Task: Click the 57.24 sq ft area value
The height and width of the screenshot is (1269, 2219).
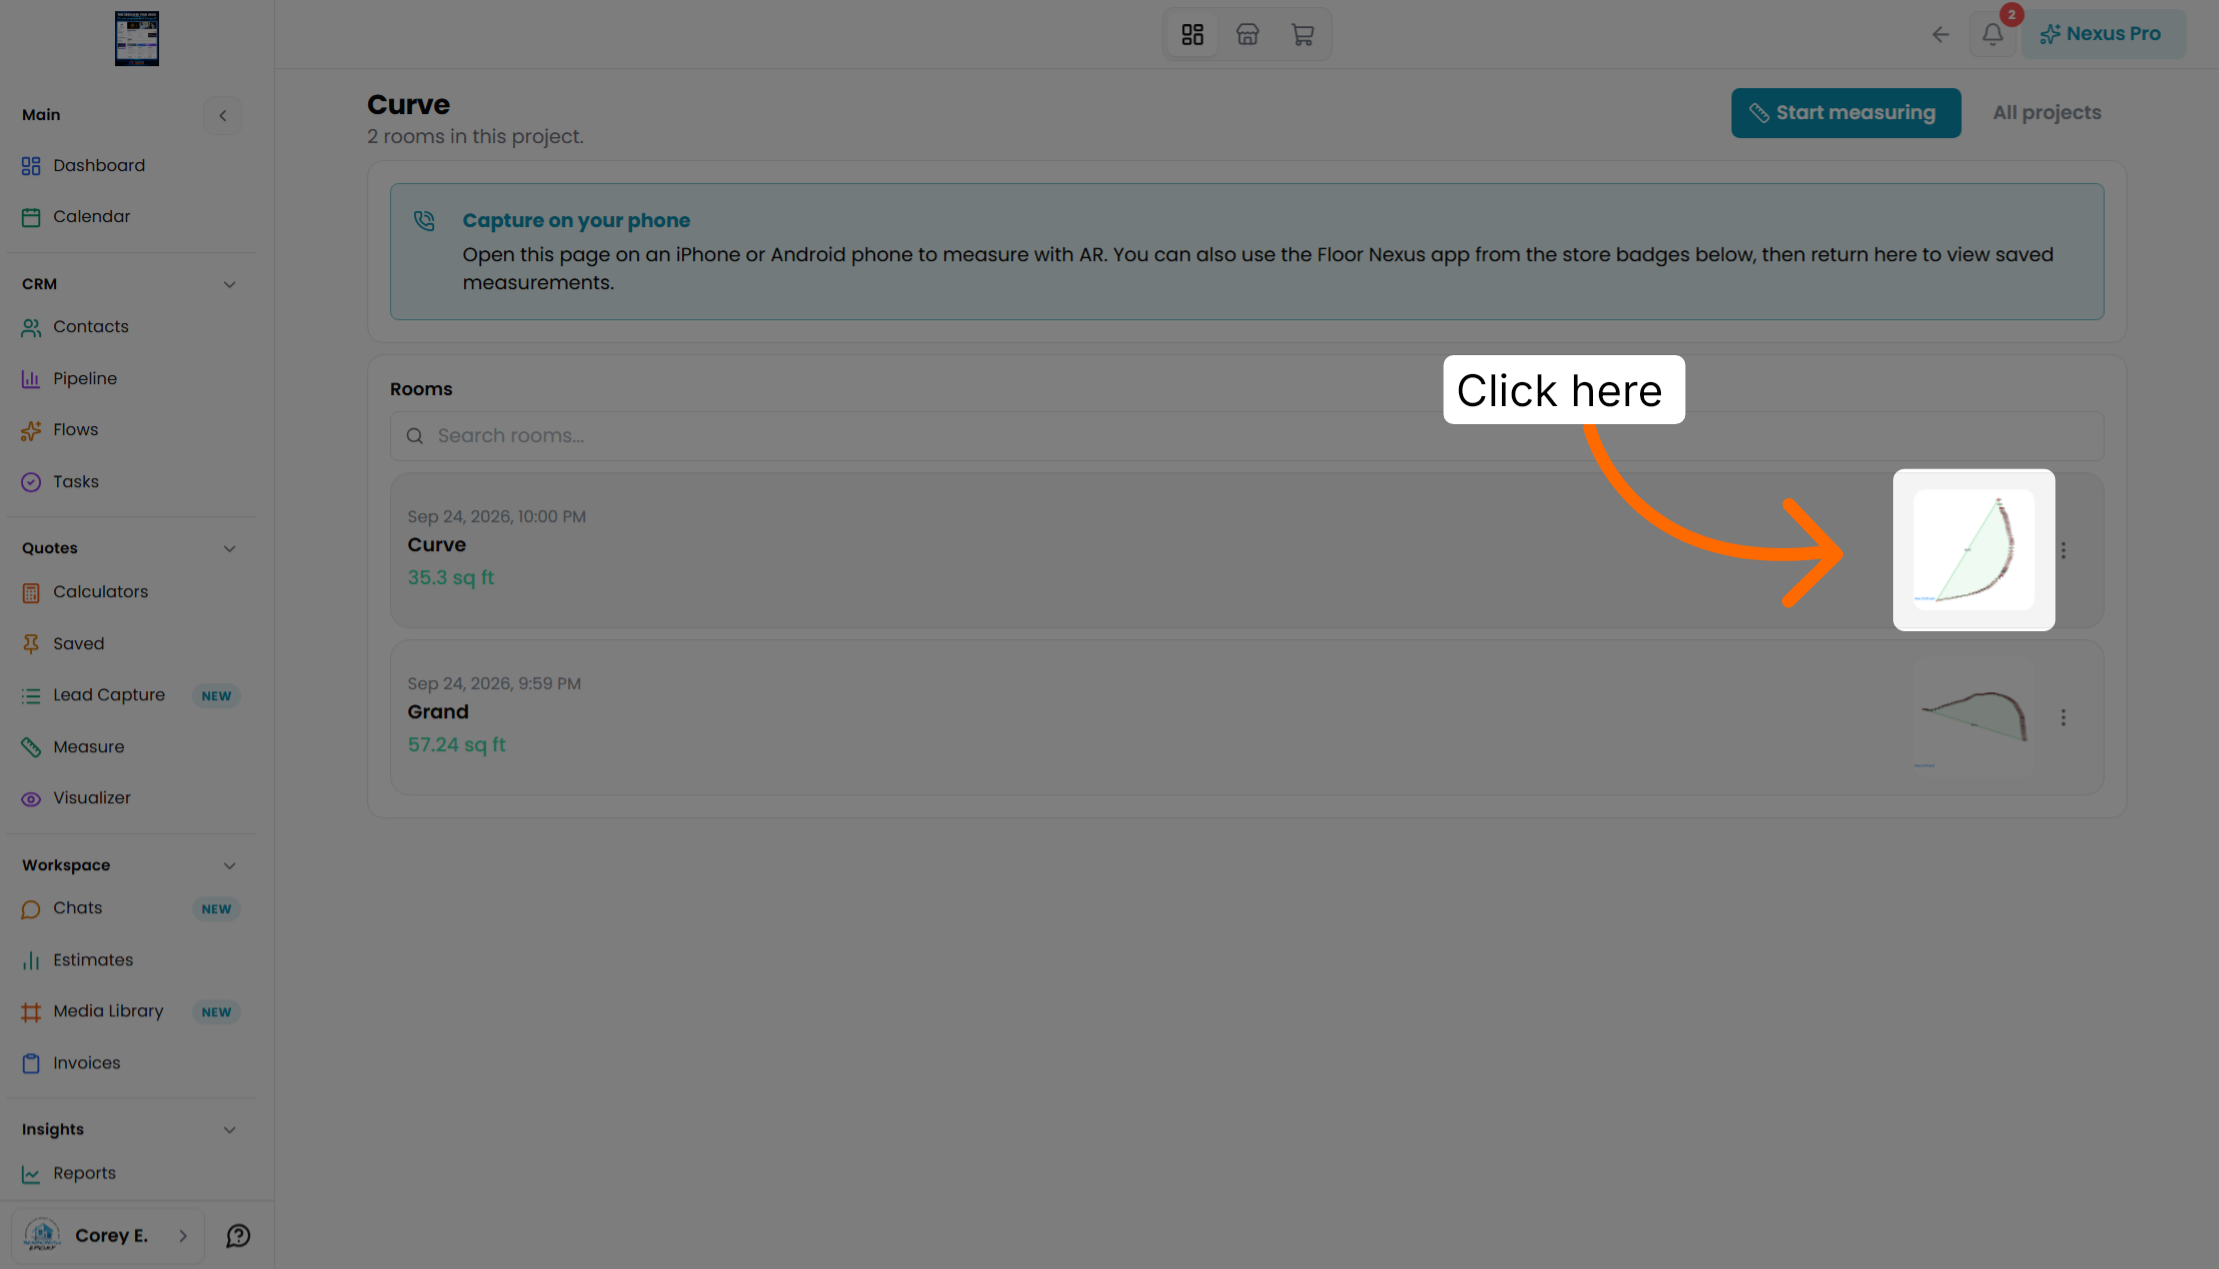Action: click(456, 745)
